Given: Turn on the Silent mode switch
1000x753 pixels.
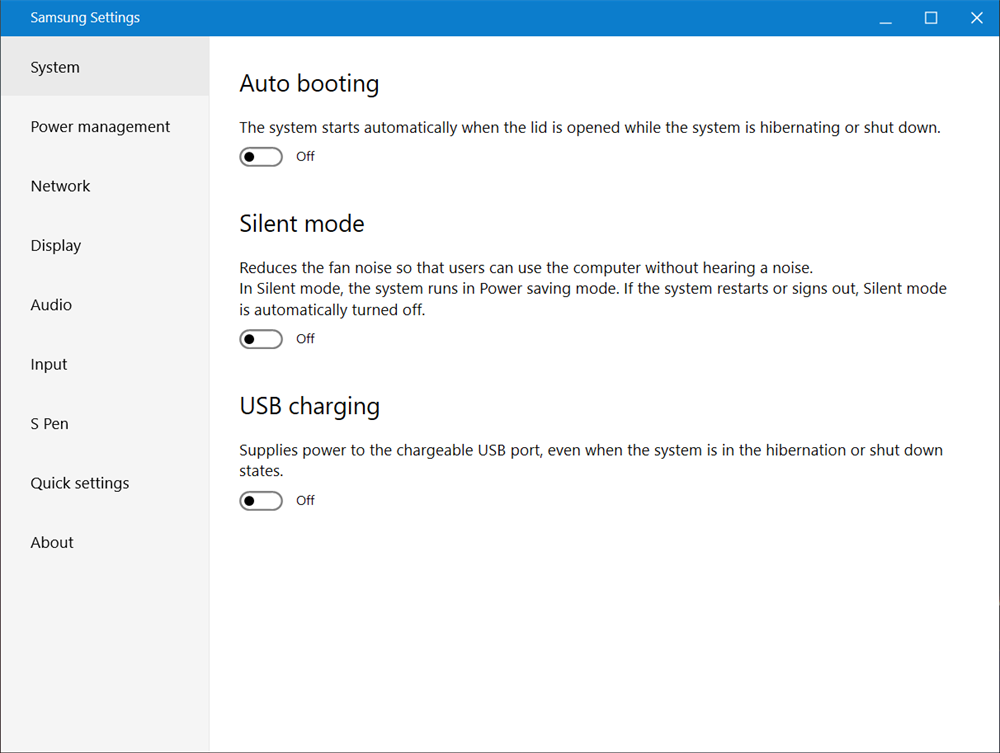Looking at the screenshot, I should [x=261, y=339].
